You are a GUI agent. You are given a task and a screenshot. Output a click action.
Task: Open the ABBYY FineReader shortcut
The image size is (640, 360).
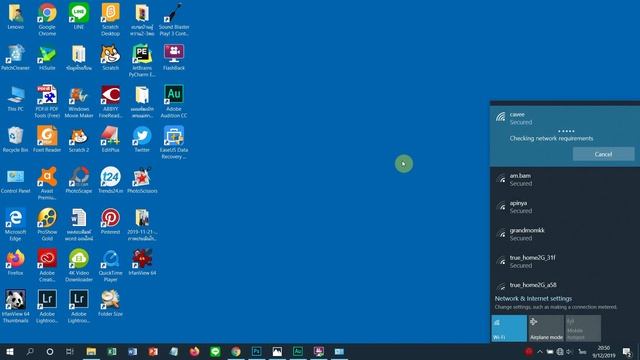pyautogui.click(x=110, y=102)
